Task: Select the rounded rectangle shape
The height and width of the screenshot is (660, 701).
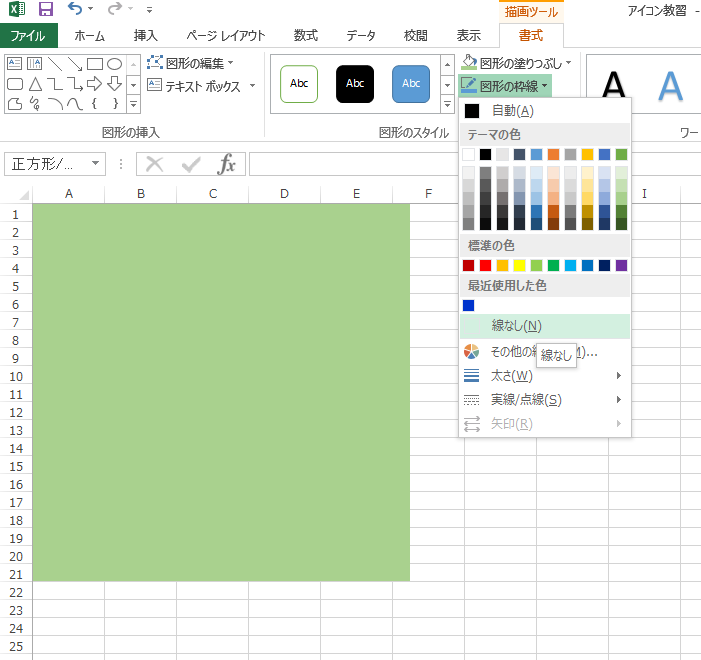Action: pos(15,84)
